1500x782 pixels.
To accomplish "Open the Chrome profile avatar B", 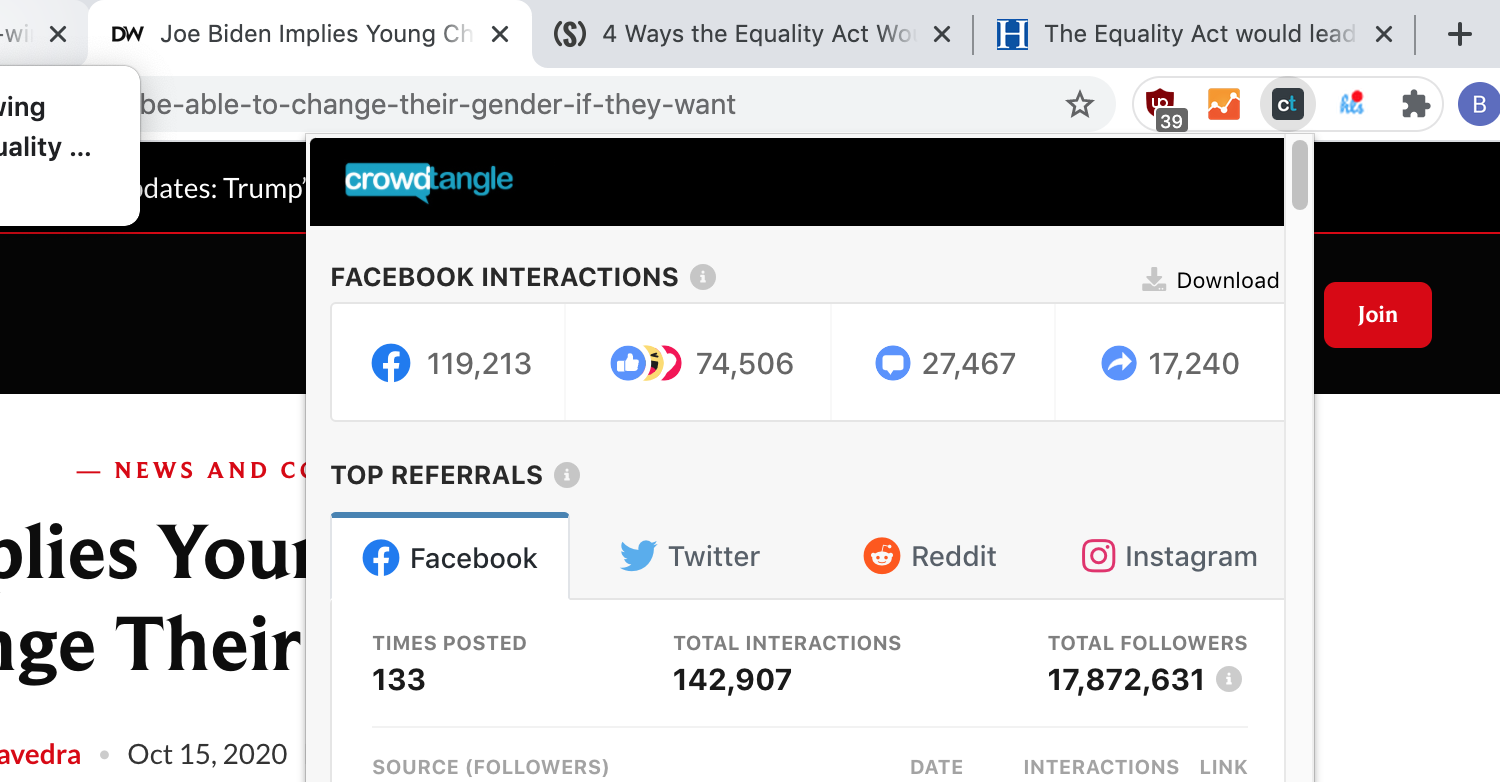I will (1478, 104).
